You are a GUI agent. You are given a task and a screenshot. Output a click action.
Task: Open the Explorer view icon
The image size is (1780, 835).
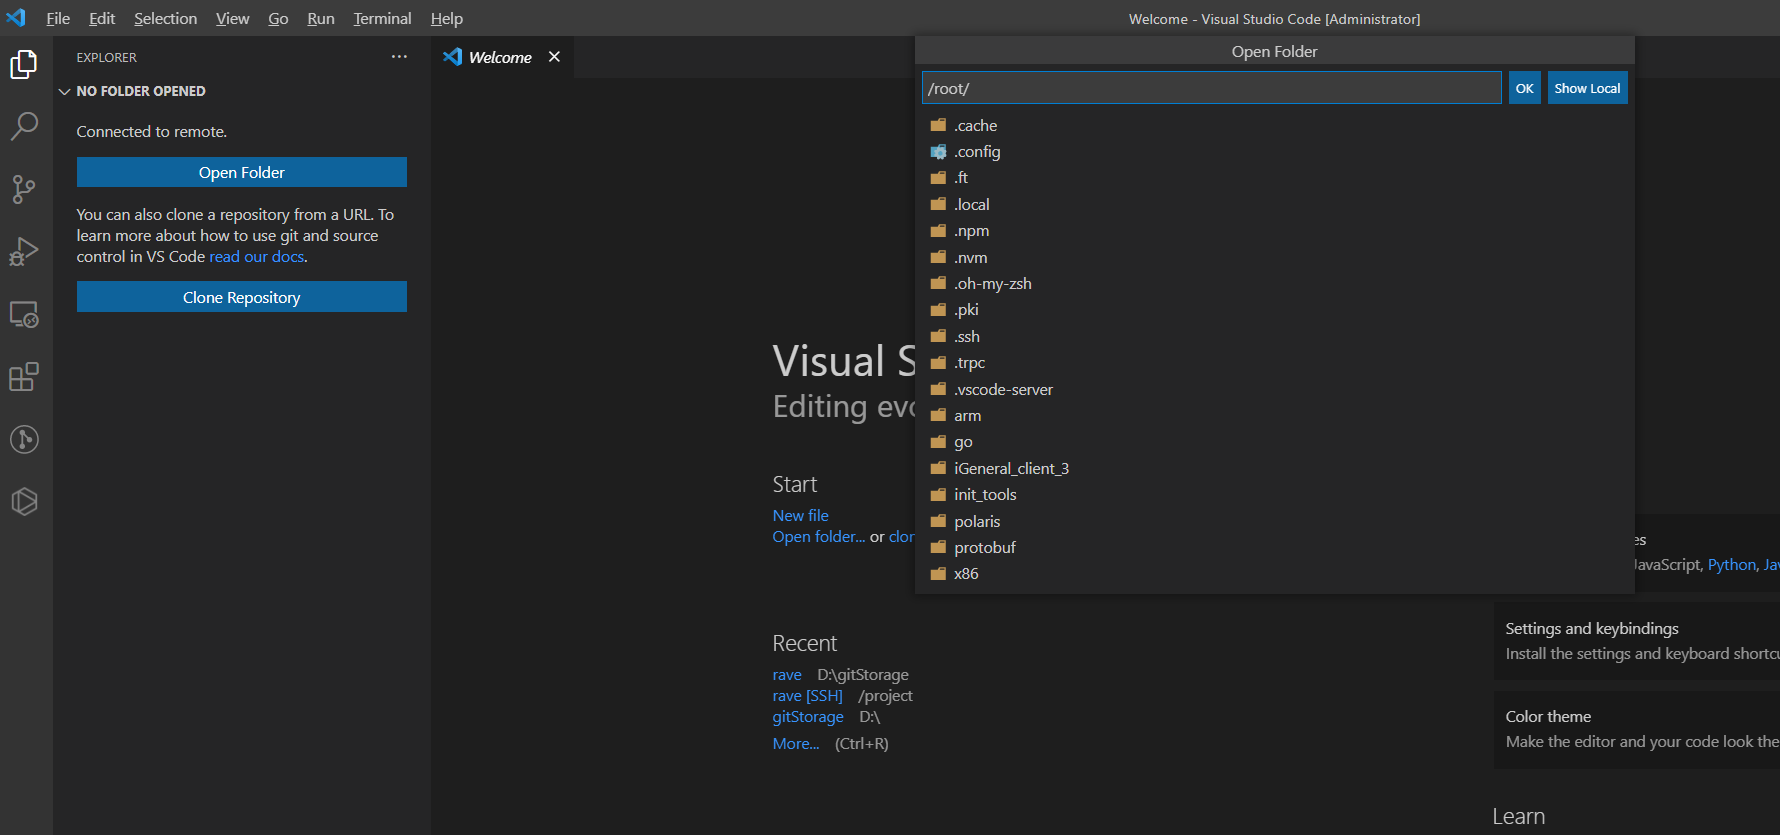click(24, 65)
